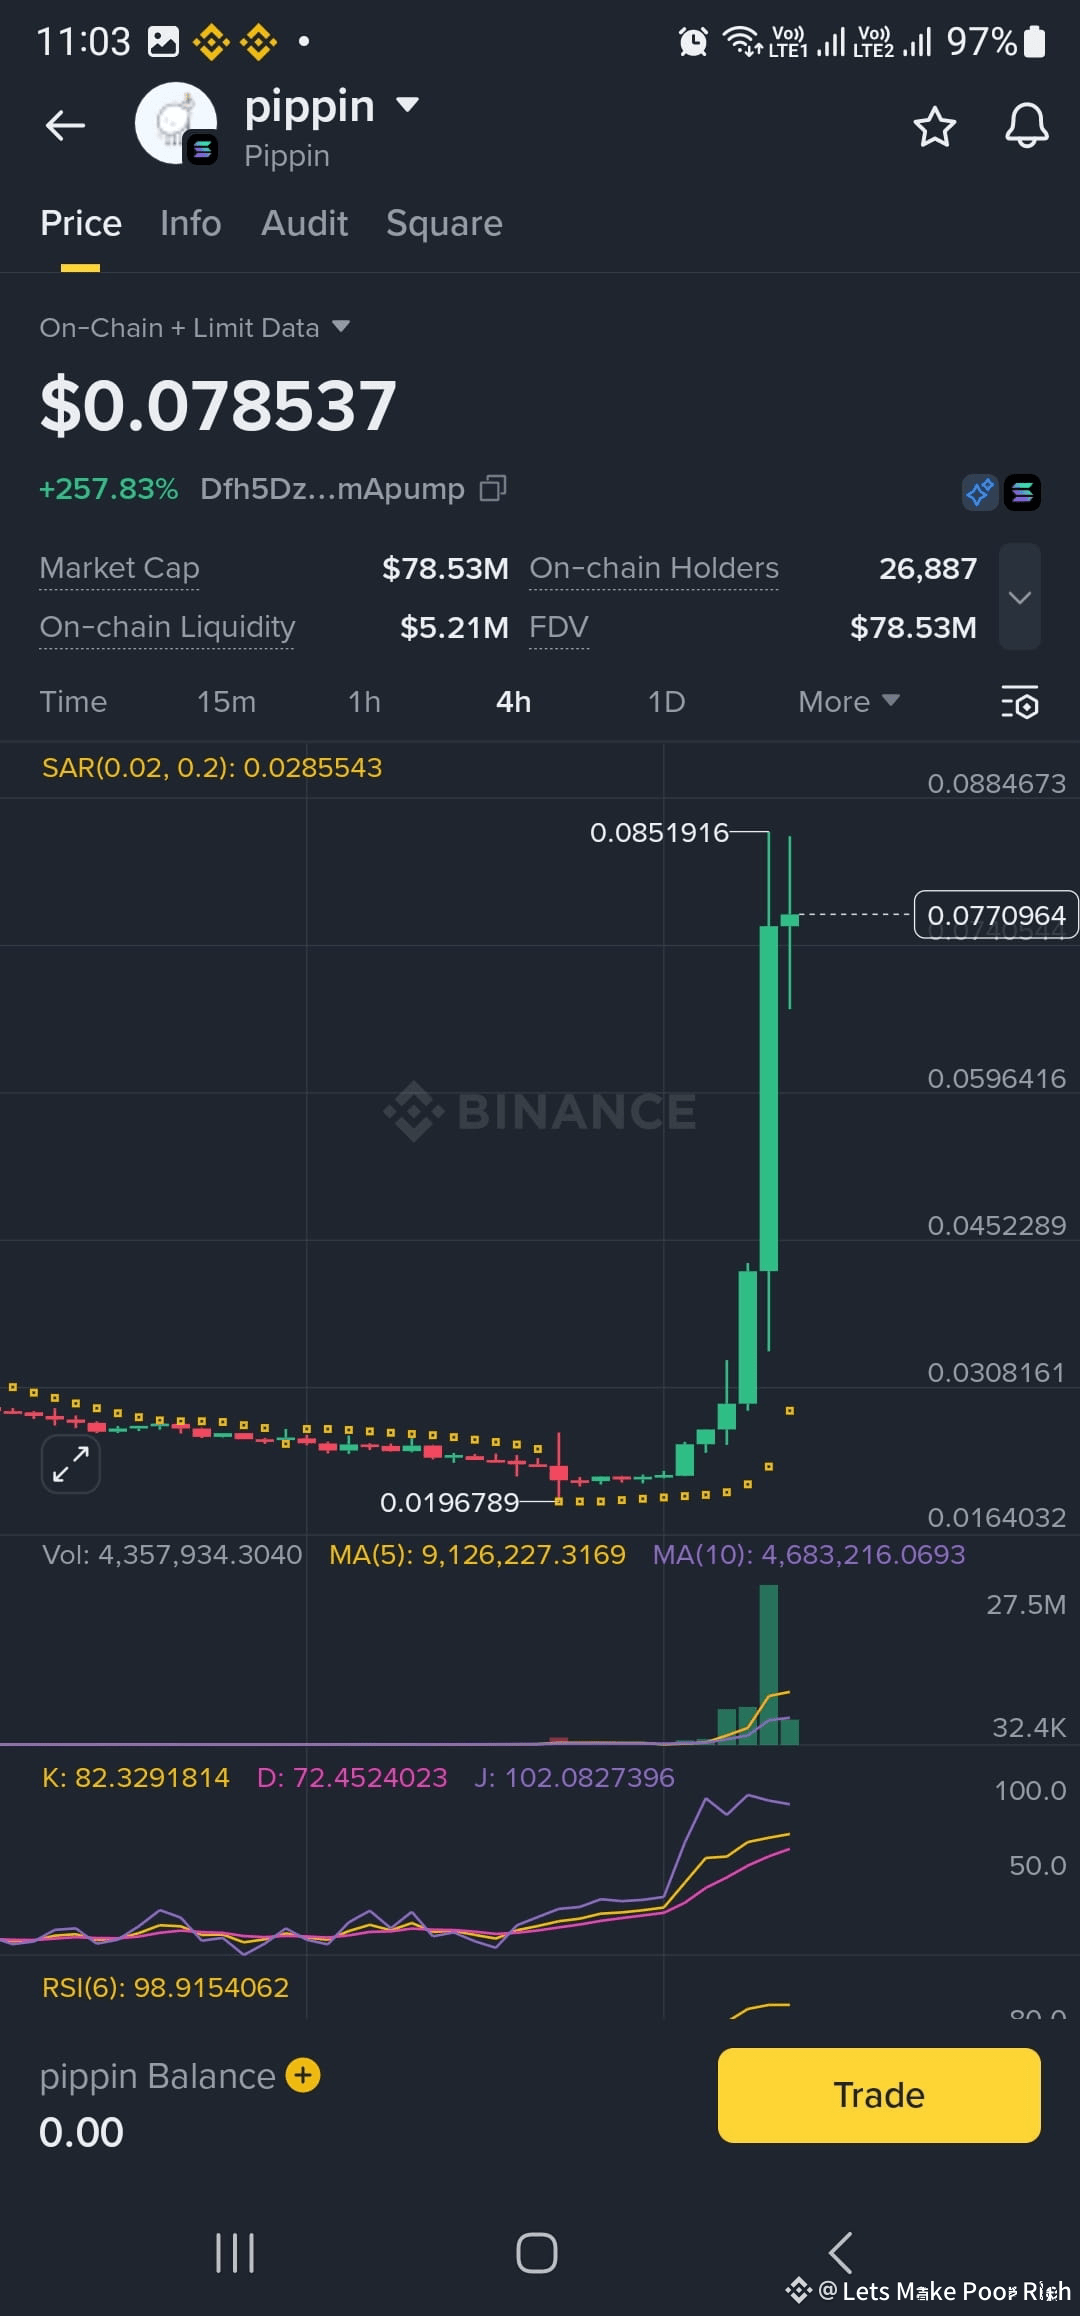Tap the 0.0196789 low price marker
Viewport: 1080px width, 2316px height.
coord(449,1502)
